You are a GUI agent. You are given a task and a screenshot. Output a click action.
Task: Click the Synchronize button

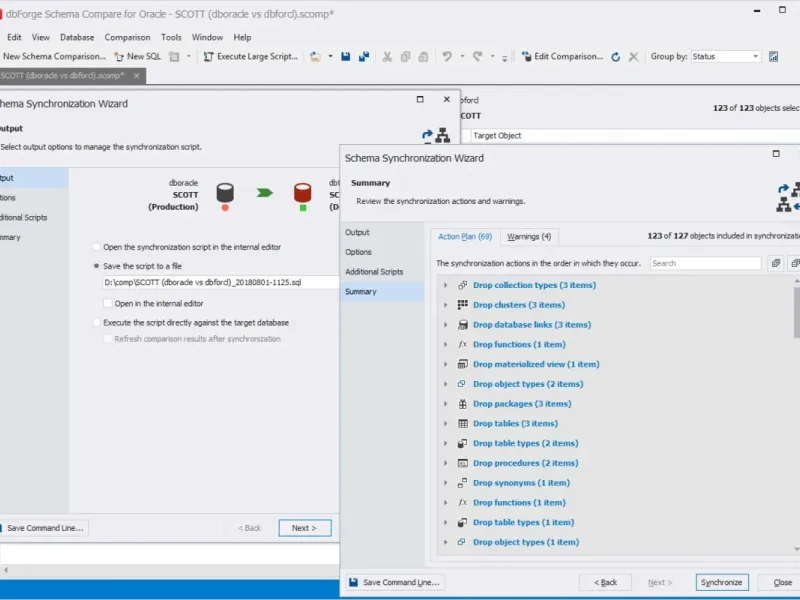point(721,582)
